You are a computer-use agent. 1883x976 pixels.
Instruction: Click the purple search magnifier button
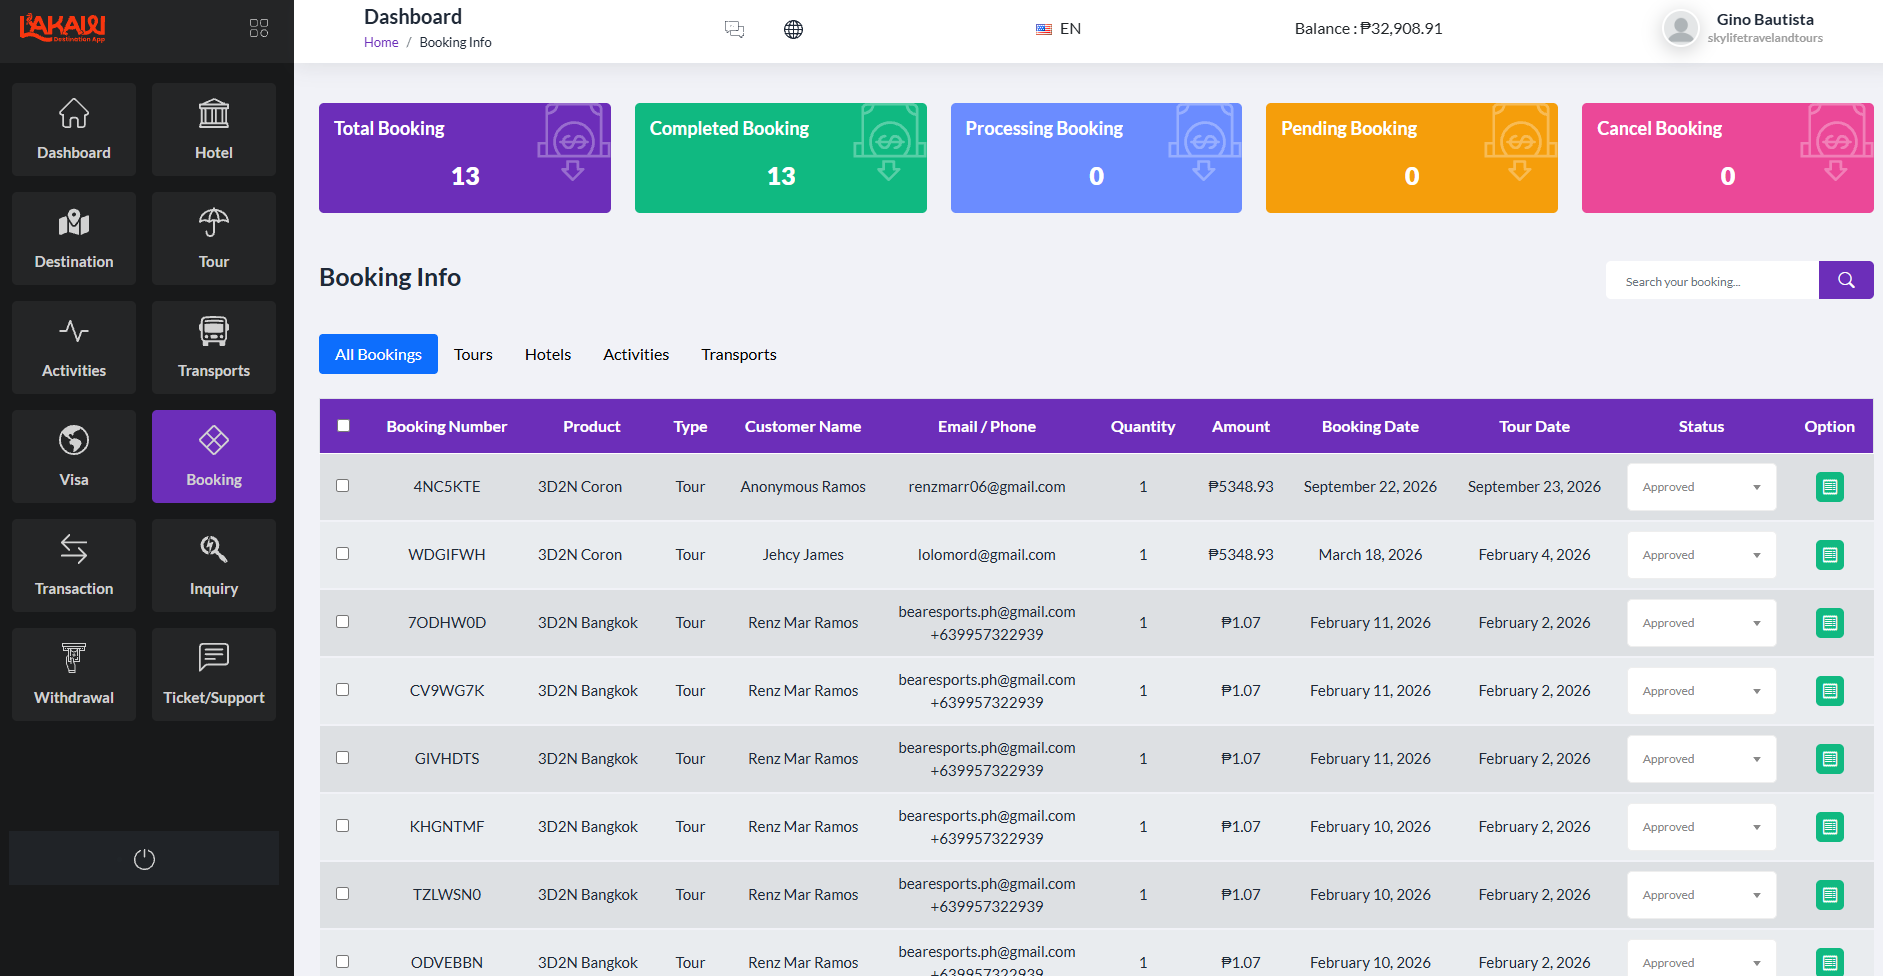tap(1846, 280)
